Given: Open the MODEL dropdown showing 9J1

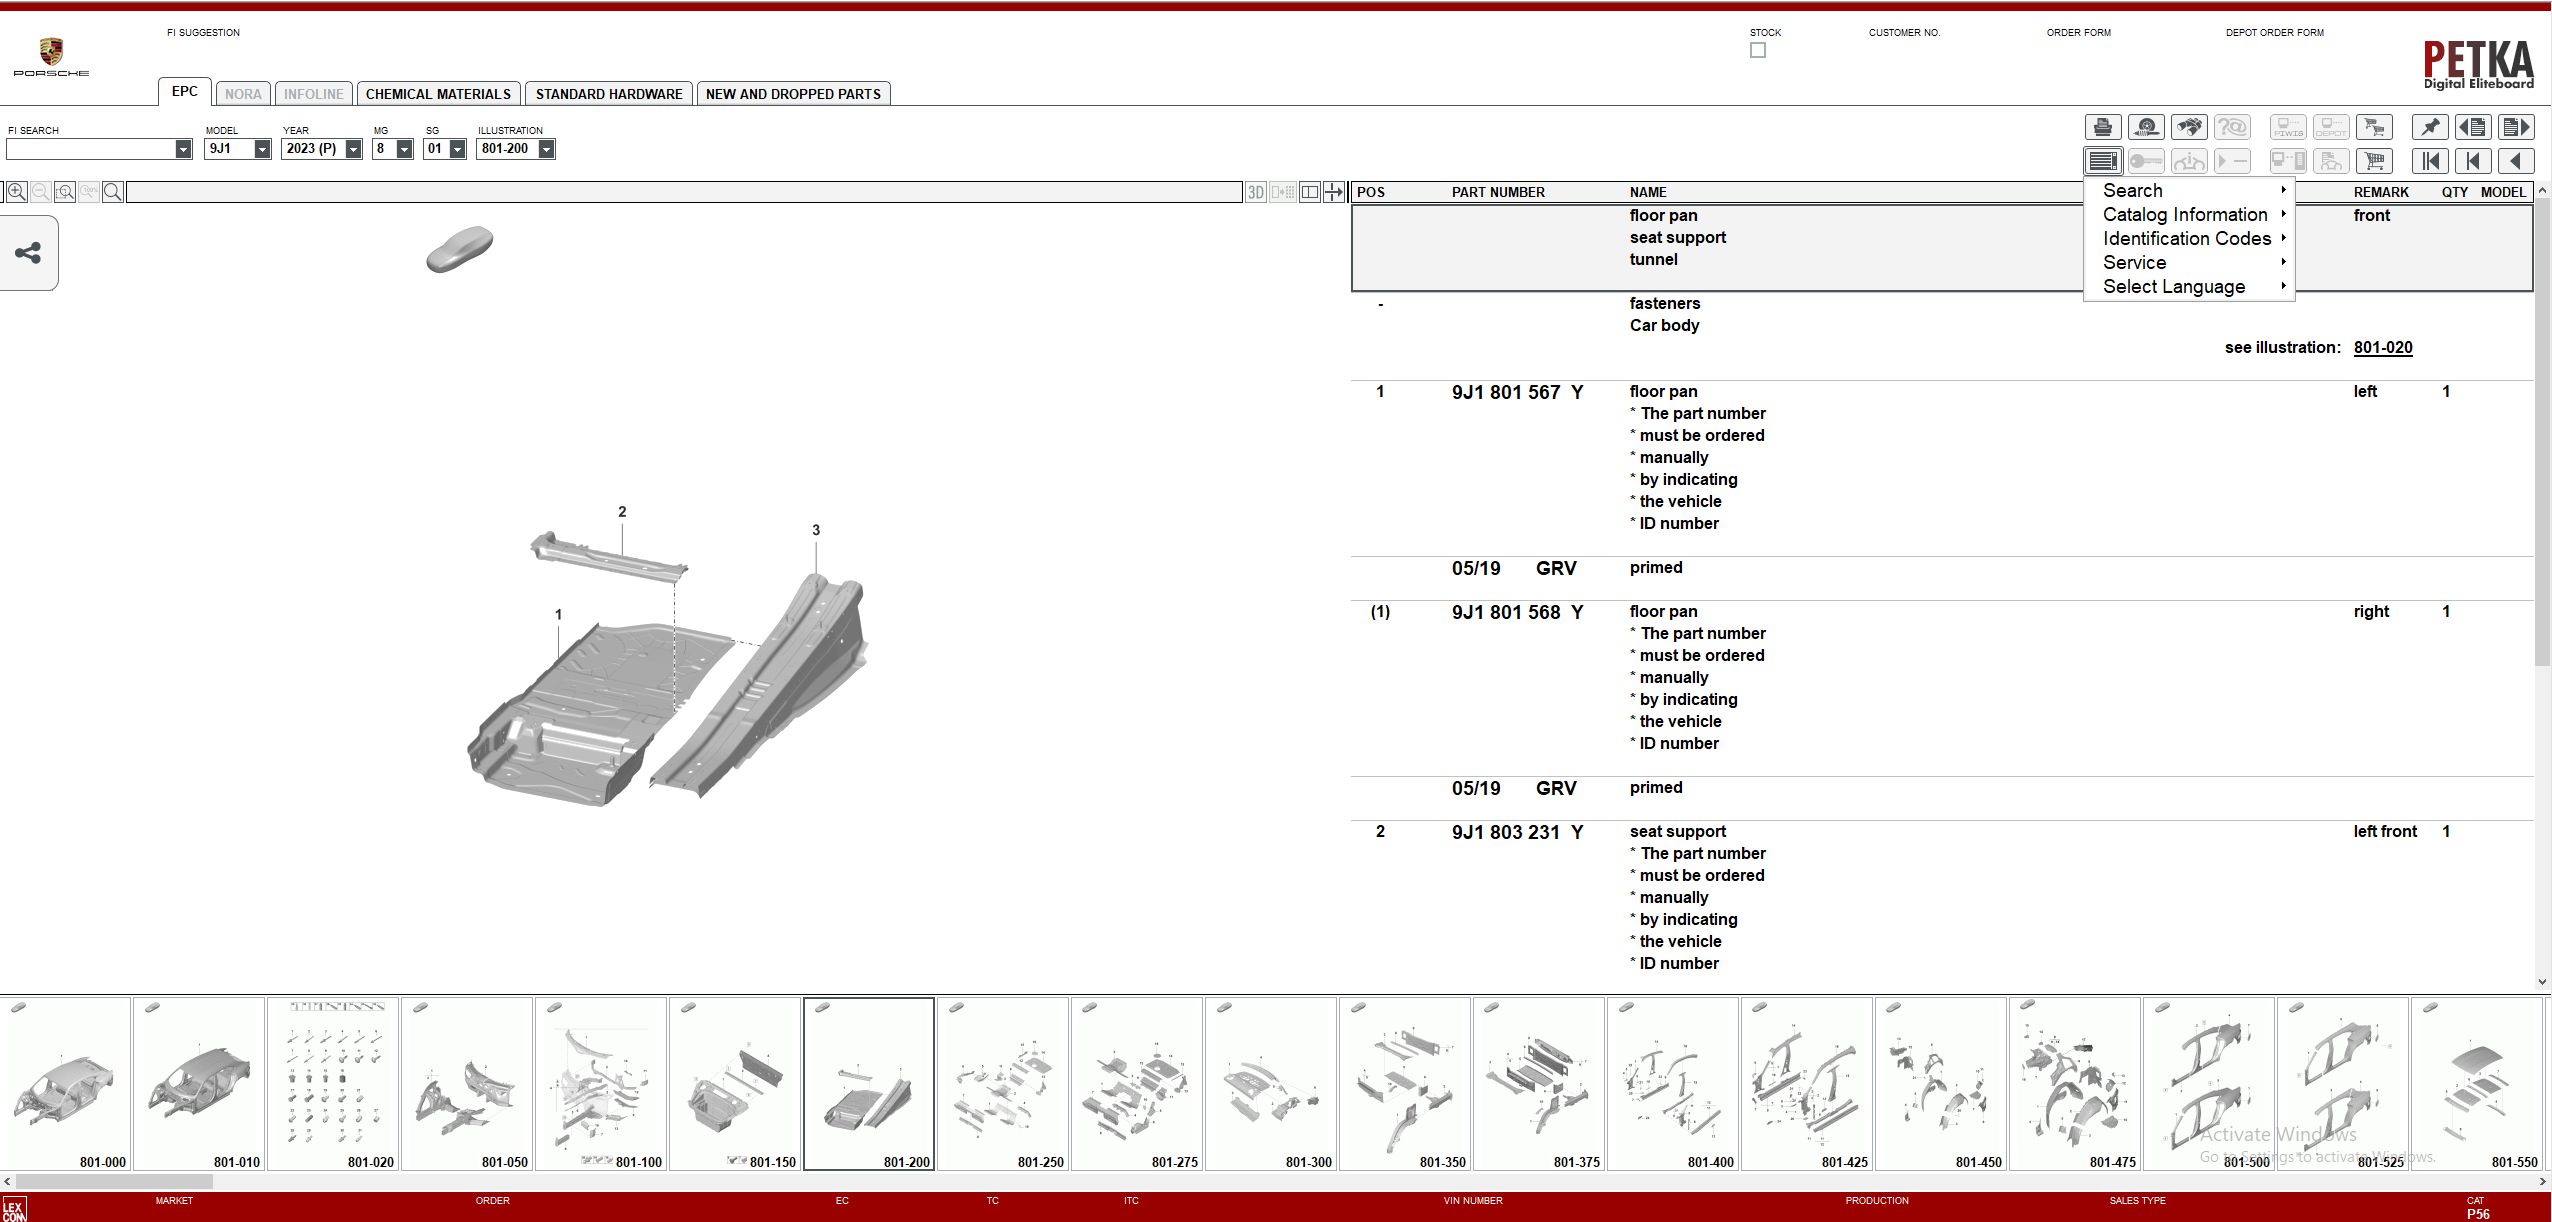Looking at the screenshot, I should (262, 149).
